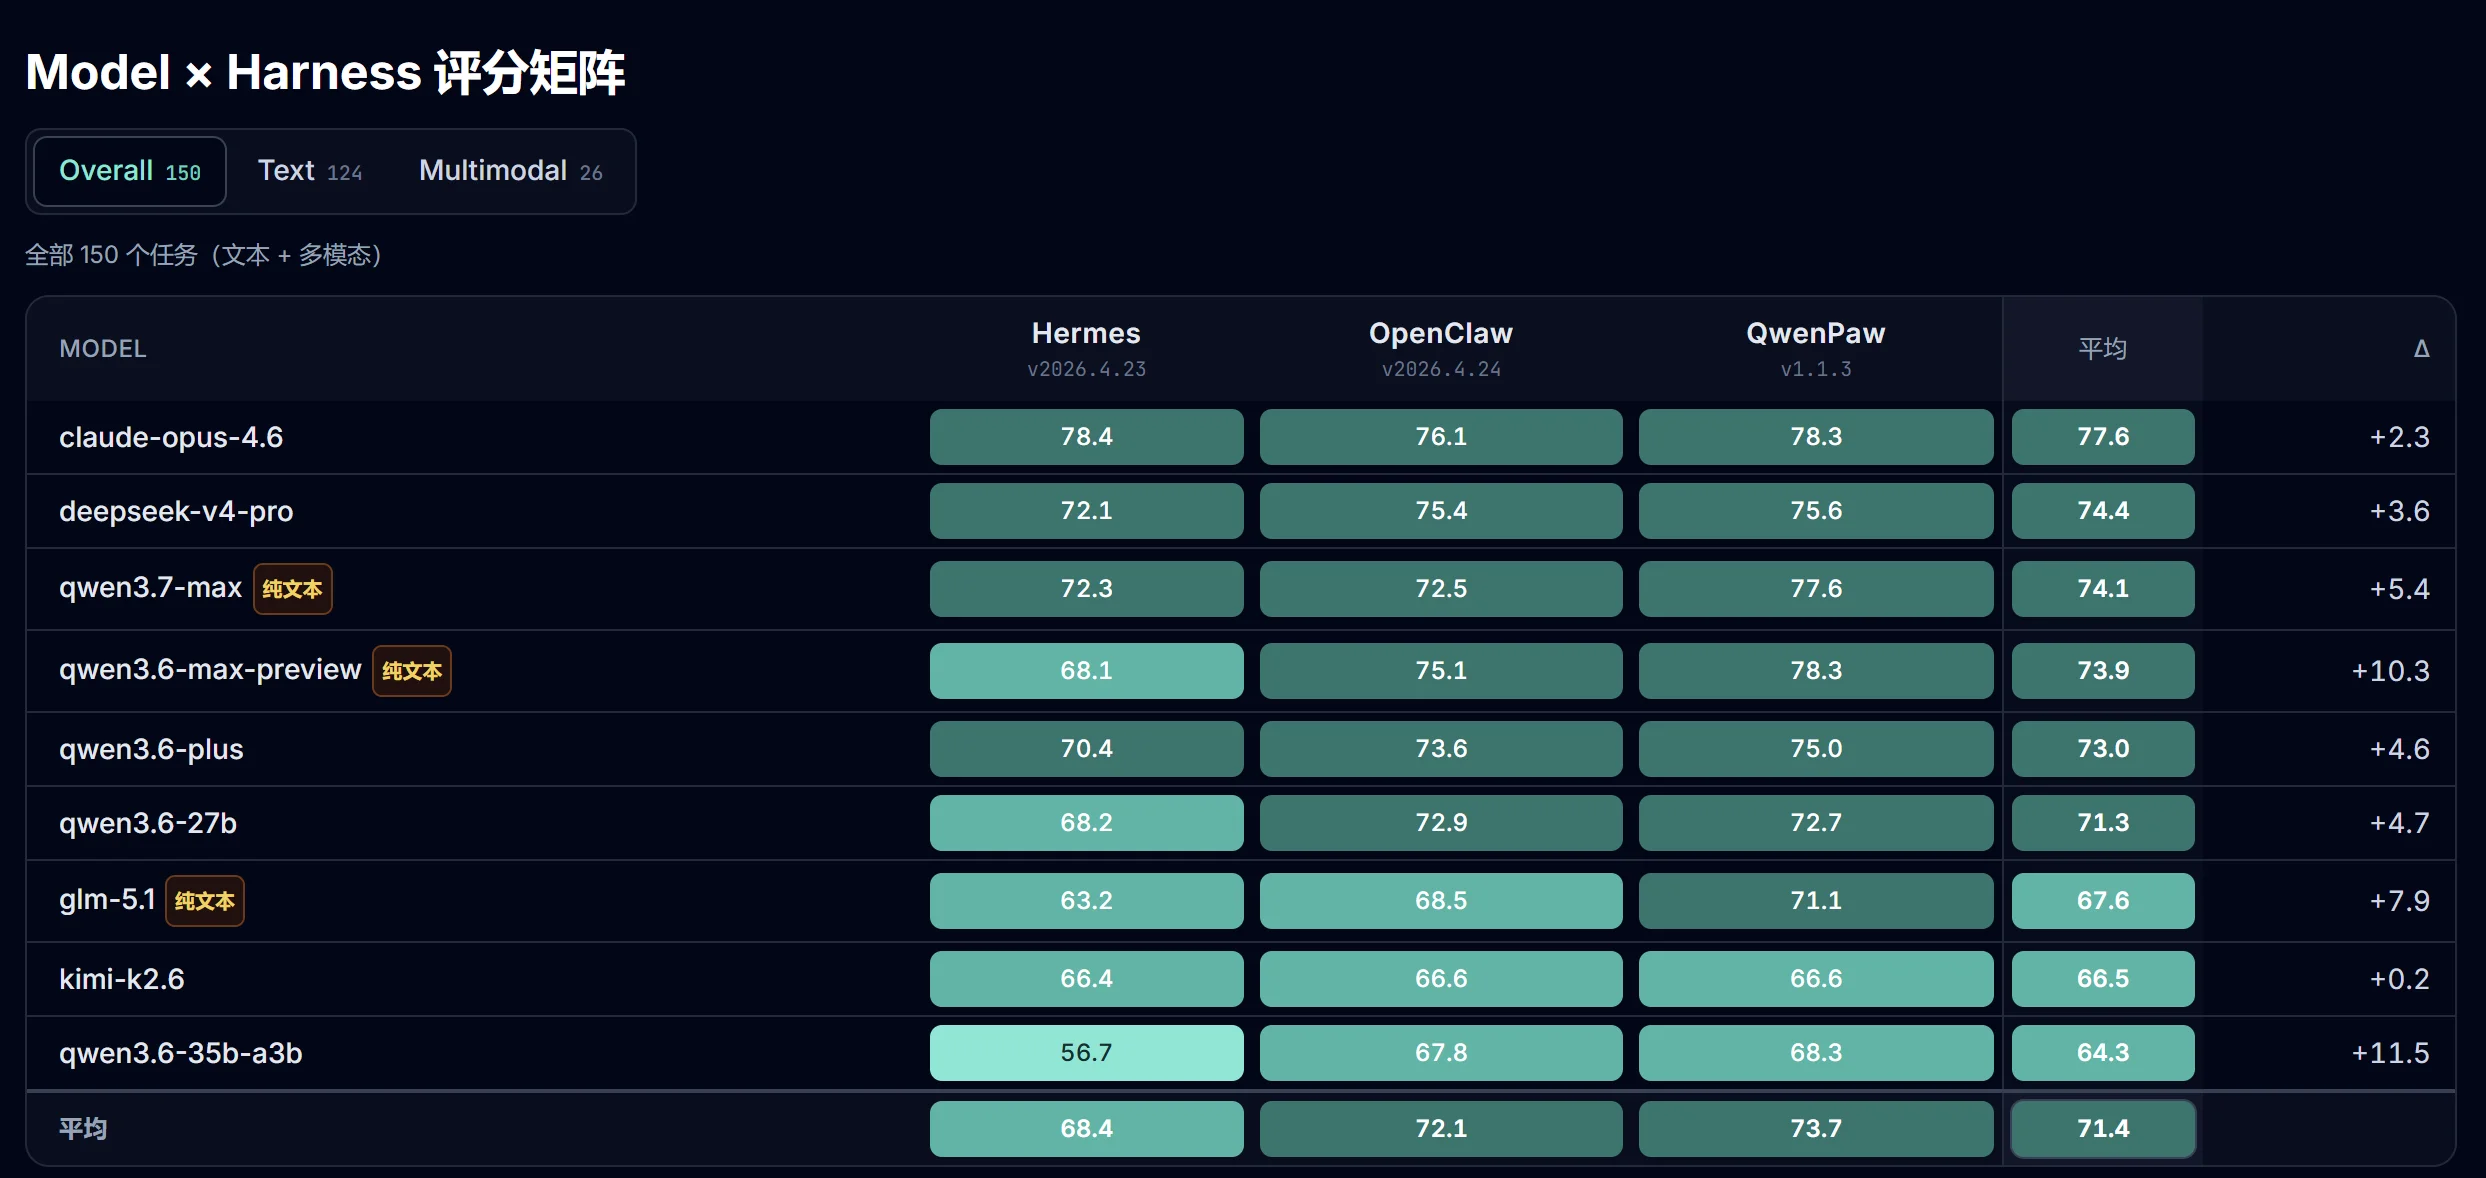Screen dimensions: 2486x1178
Task: Click the 纯文本 badge beside qwen3.6-max-preview
Action: (412, 671)
